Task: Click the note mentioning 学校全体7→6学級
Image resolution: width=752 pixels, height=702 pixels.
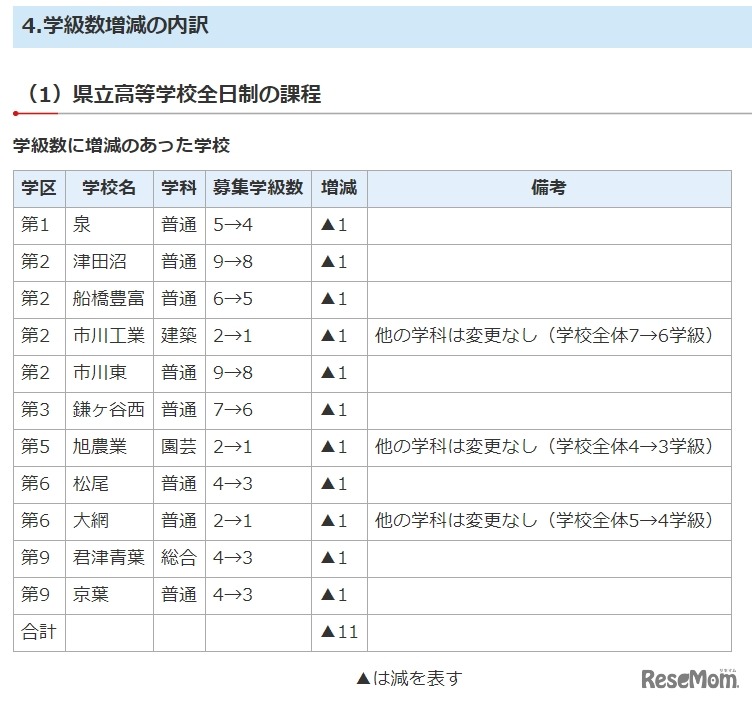Action: [545, 336]
